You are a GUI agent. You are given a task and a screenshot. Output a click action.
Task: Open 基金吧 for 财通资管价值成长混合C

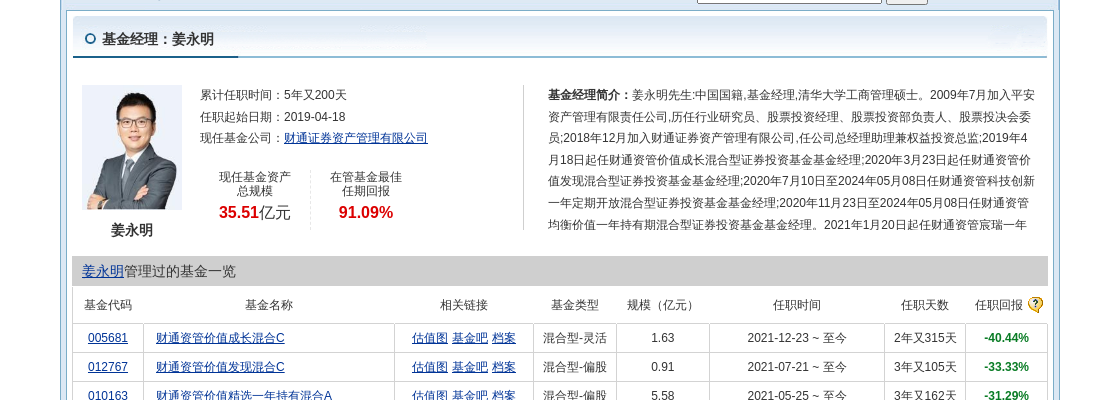[470, 338]
